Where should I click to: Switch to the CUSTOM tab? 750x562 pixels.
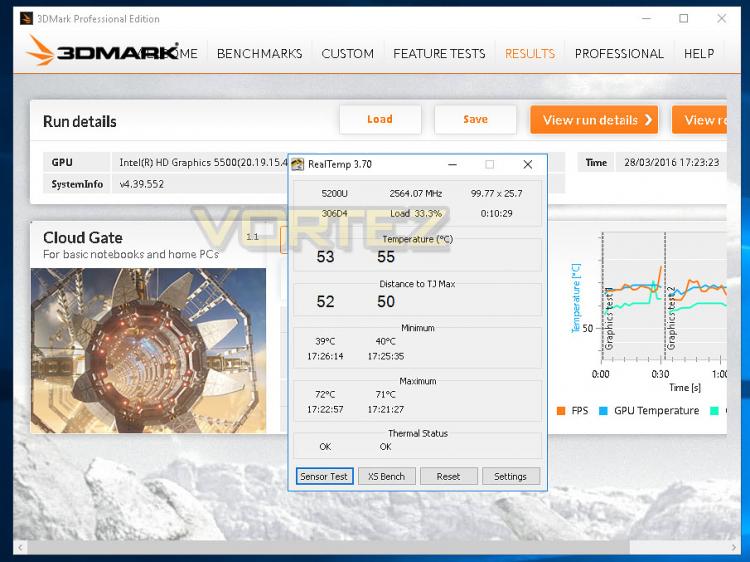(348, 54)
